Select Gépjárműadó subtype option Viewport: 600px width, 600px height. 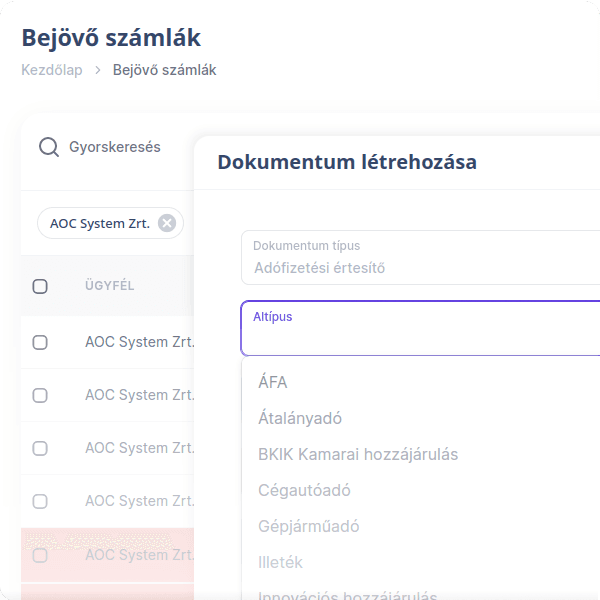coord(308,526)
